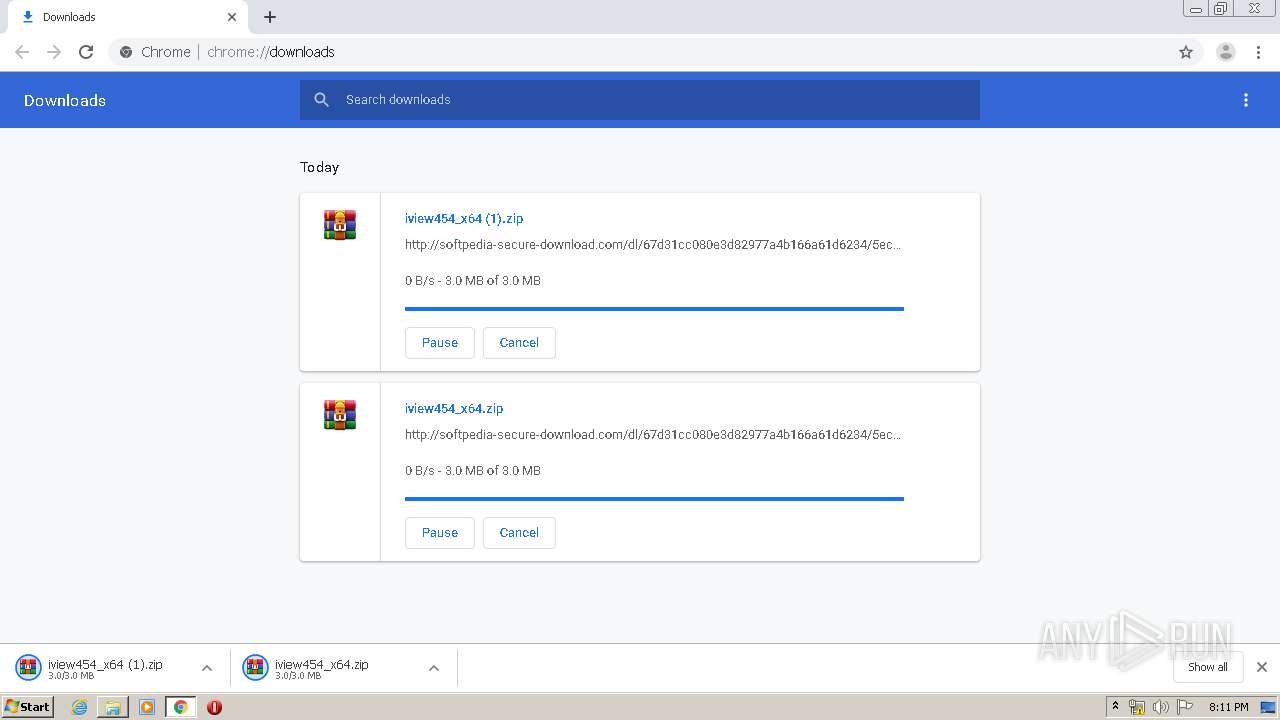
Task: Click the Show desktop tray button
Action: [1268, 707]
